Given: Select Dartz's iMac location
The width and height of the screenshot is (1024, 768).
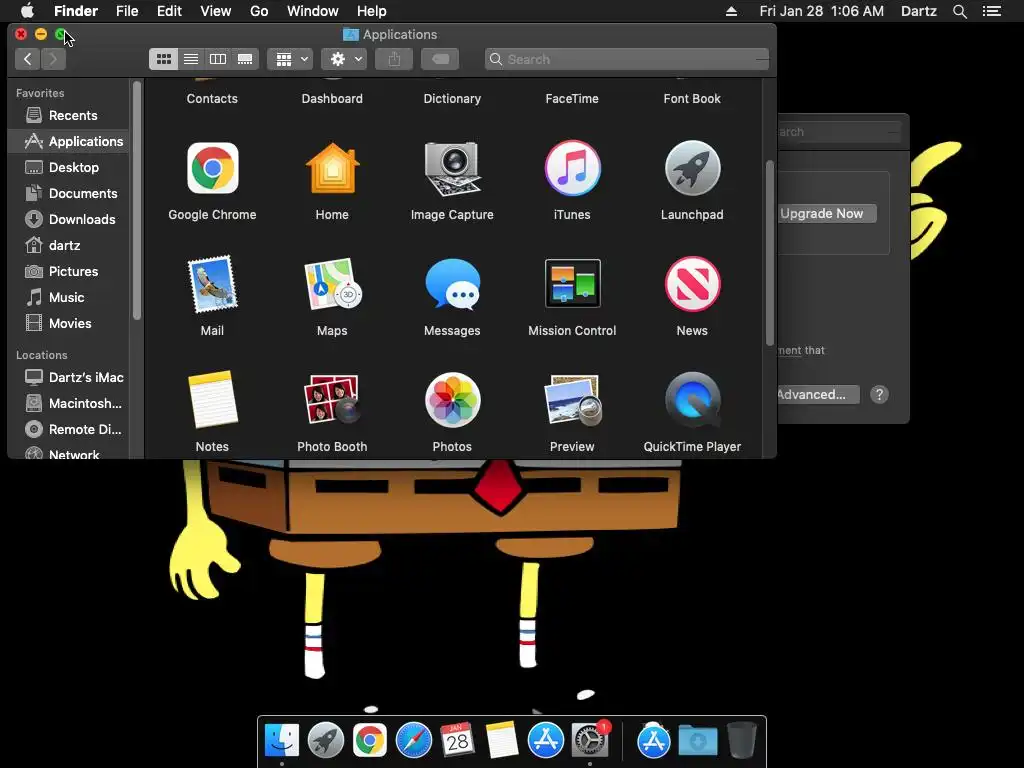Looking at the screenshot, I should [x=69, y=377].
